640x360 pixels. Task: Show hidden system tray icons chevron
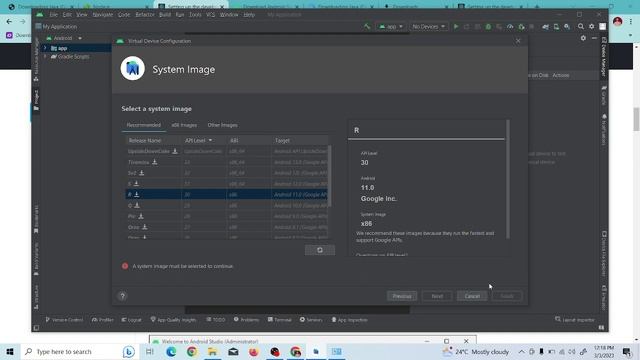click(521, 351)
